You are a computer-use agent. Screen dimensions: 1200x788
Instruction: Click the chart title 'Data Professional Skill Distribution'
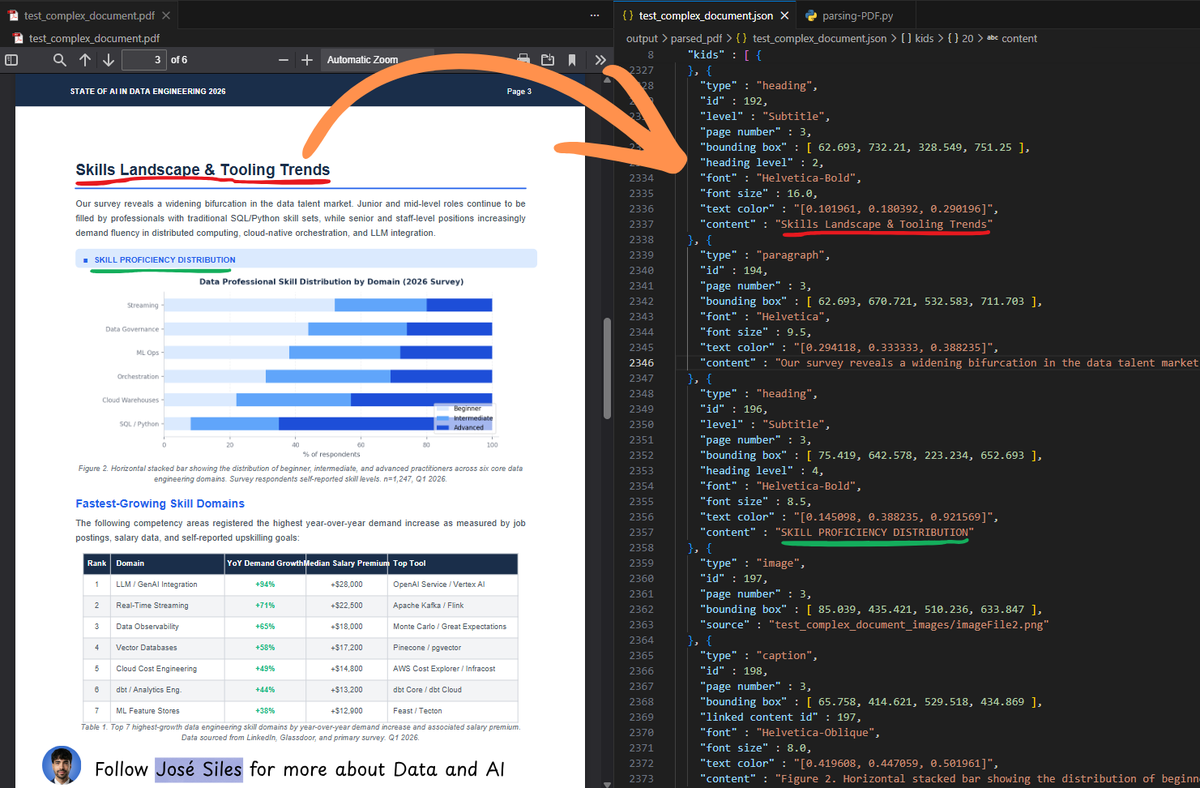tap(331, 282)
